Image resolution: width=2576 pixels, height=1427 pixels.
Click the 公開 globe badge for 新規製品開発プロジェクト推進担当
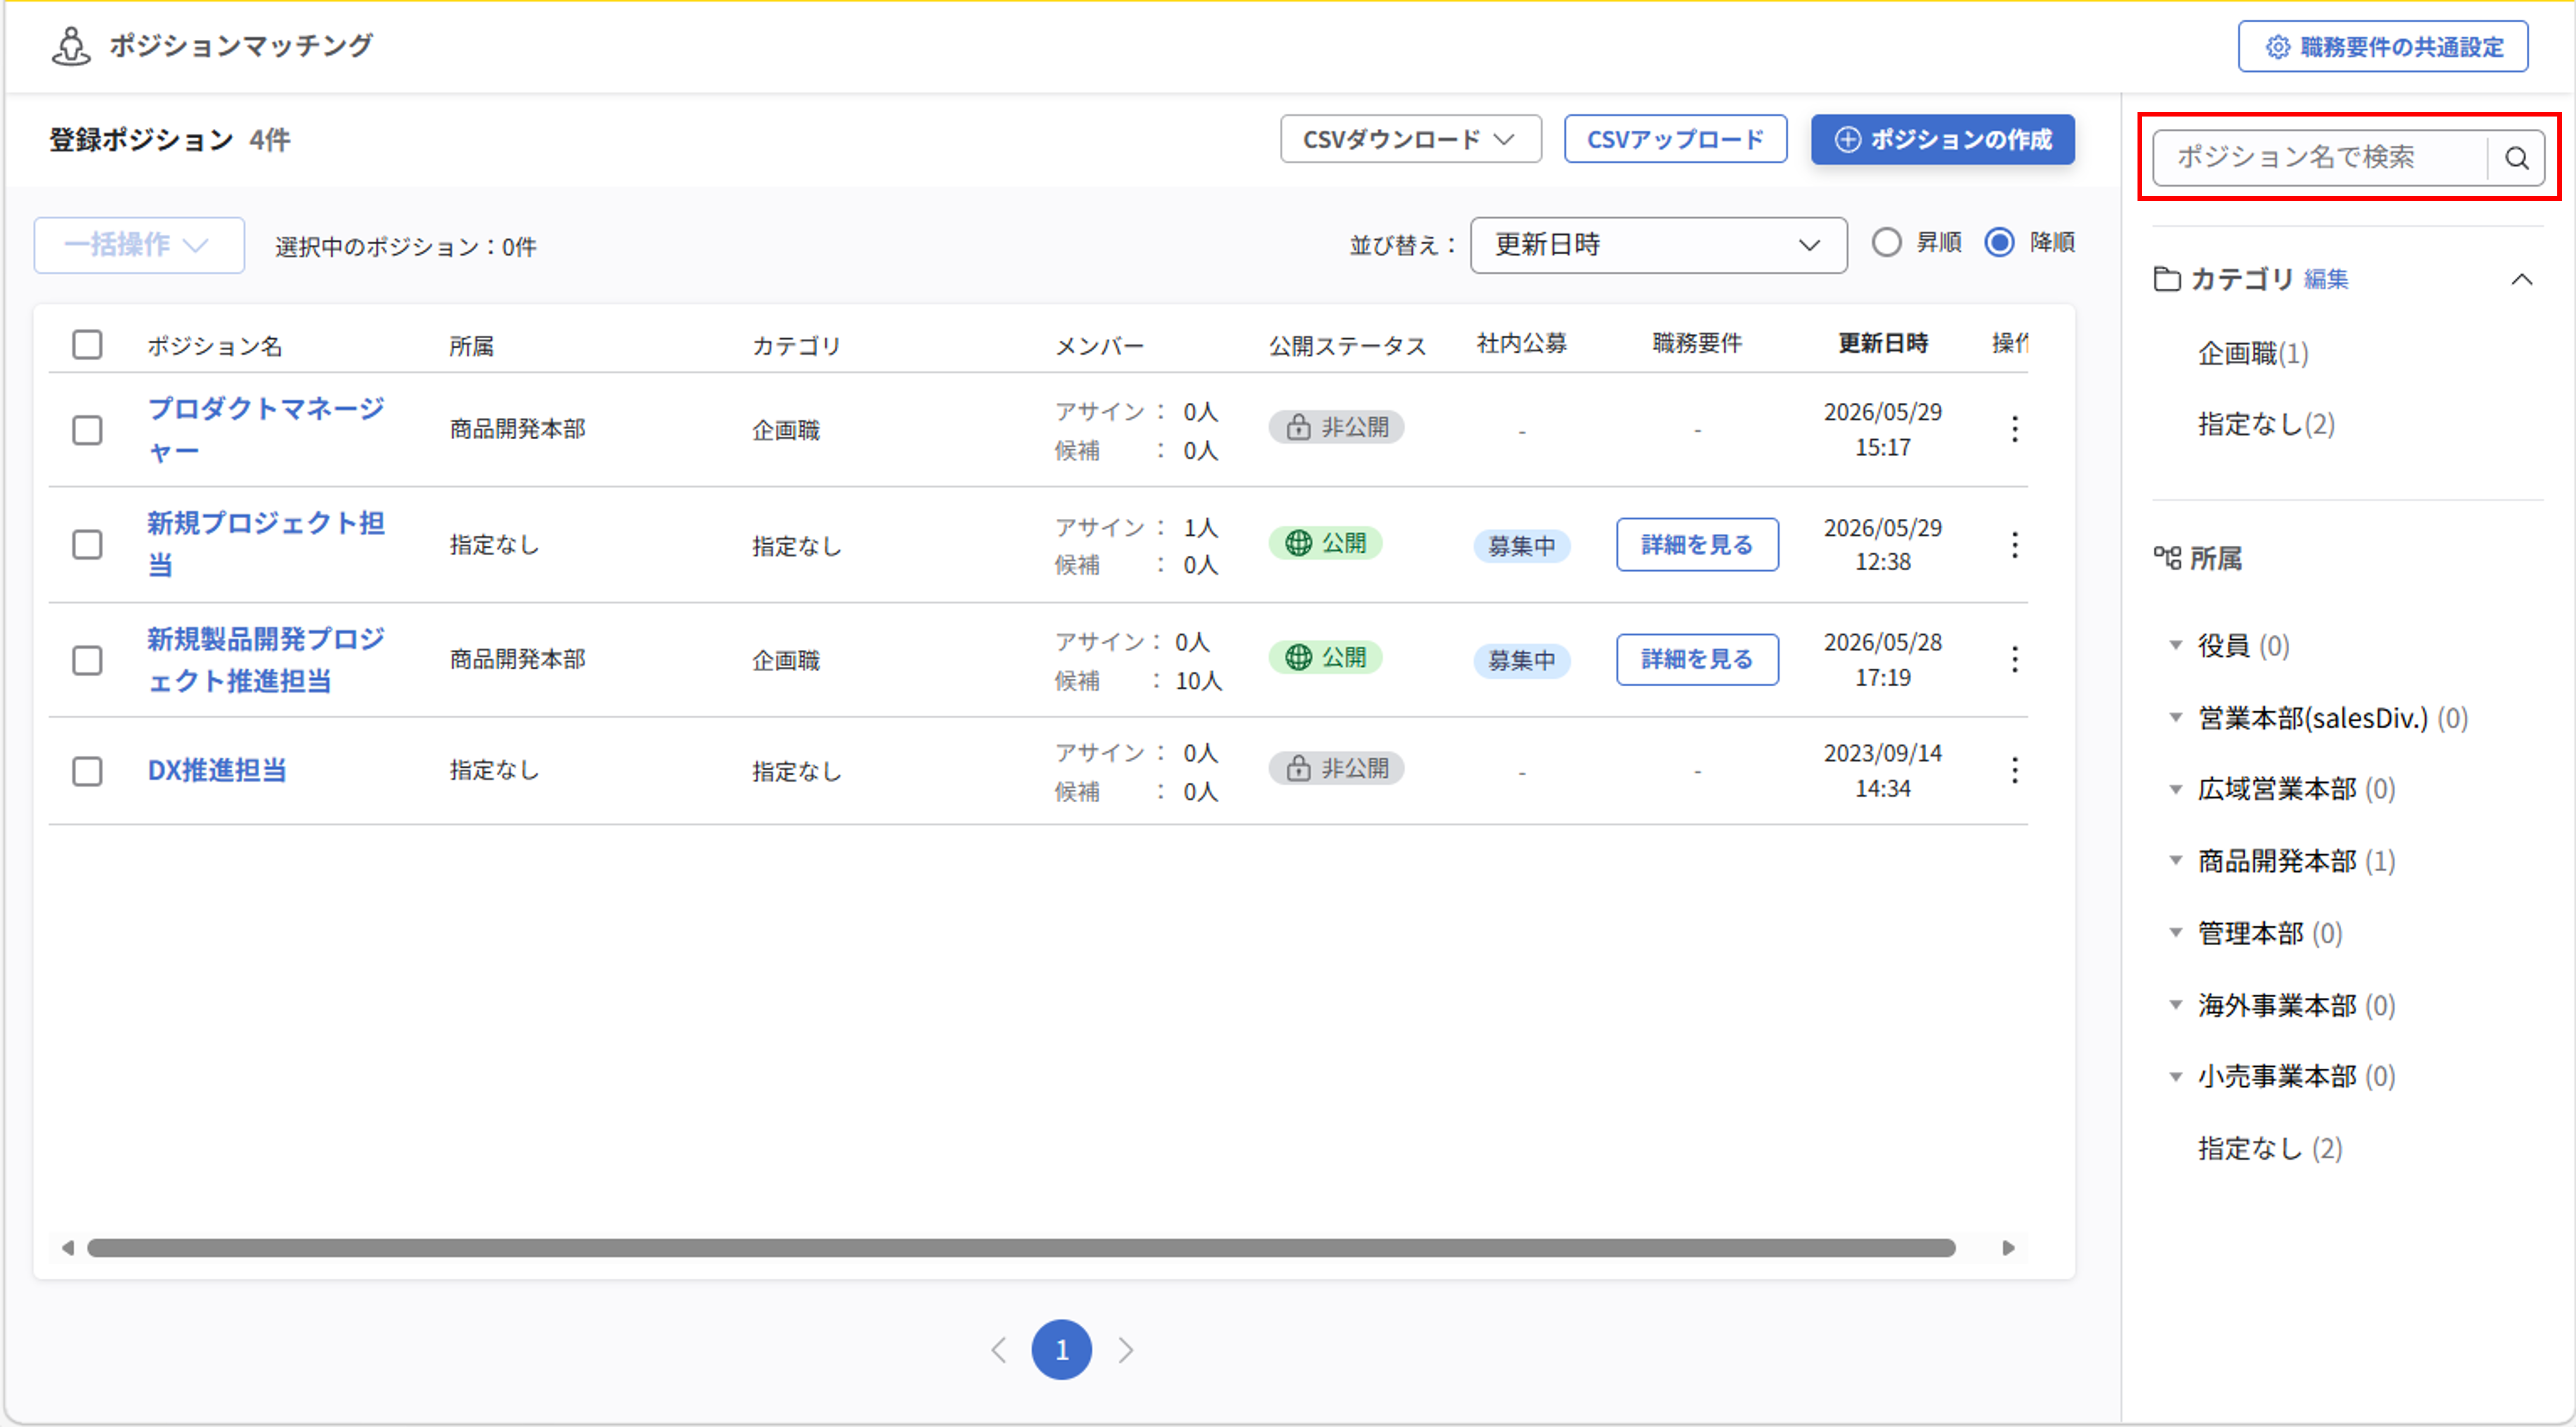pyautogui.click(x=1325, y=657)
